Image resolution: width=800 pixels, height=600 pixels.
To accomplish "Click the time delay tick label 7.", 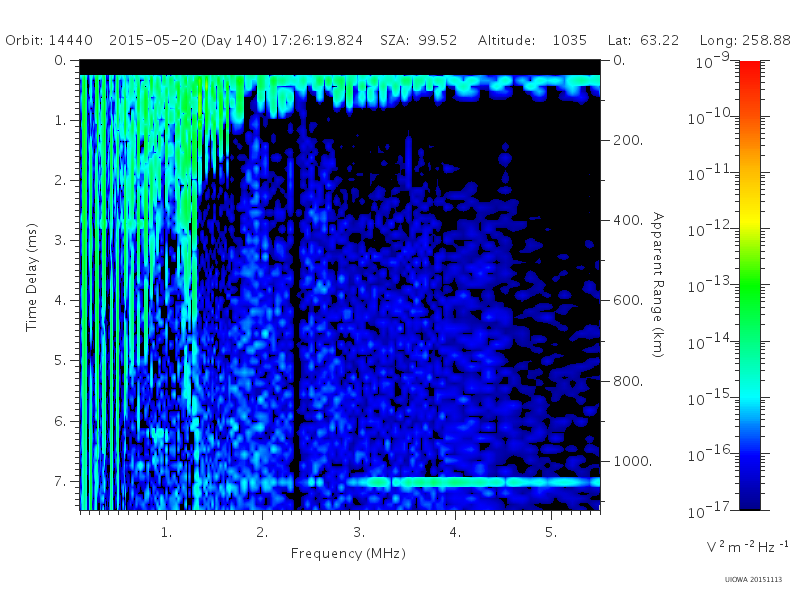I will pyautogui.click(x=60, y=481).
